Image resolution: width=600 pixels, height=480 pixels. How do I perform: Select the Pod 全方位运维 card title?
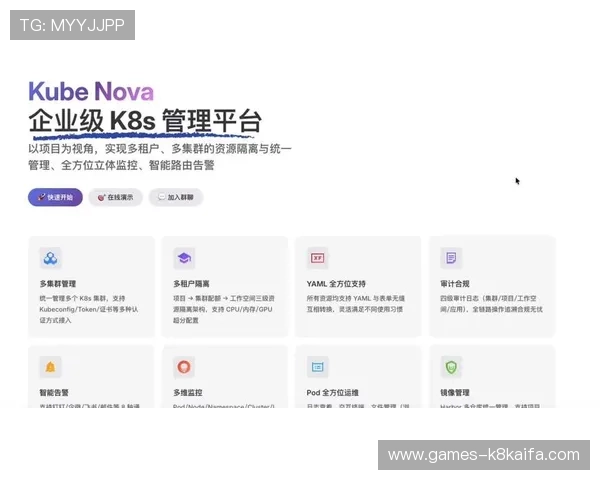pyautogui.click(x=333, y=392)
